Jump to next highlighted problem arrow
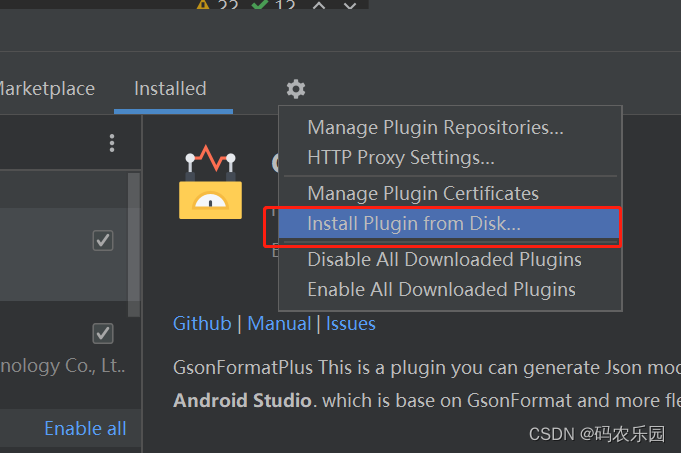This screenshot has width=681, height=453. [350, 5]
